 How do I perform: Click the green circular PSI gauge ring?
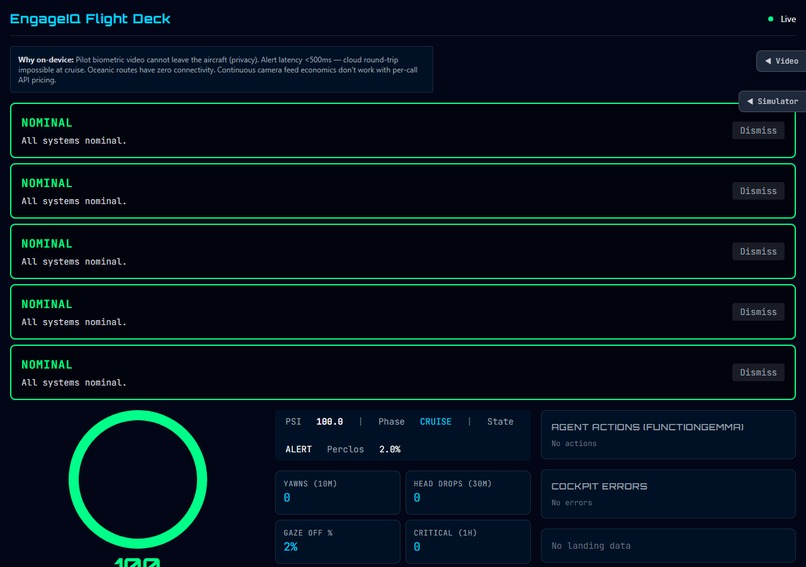[x=138, y=480]
